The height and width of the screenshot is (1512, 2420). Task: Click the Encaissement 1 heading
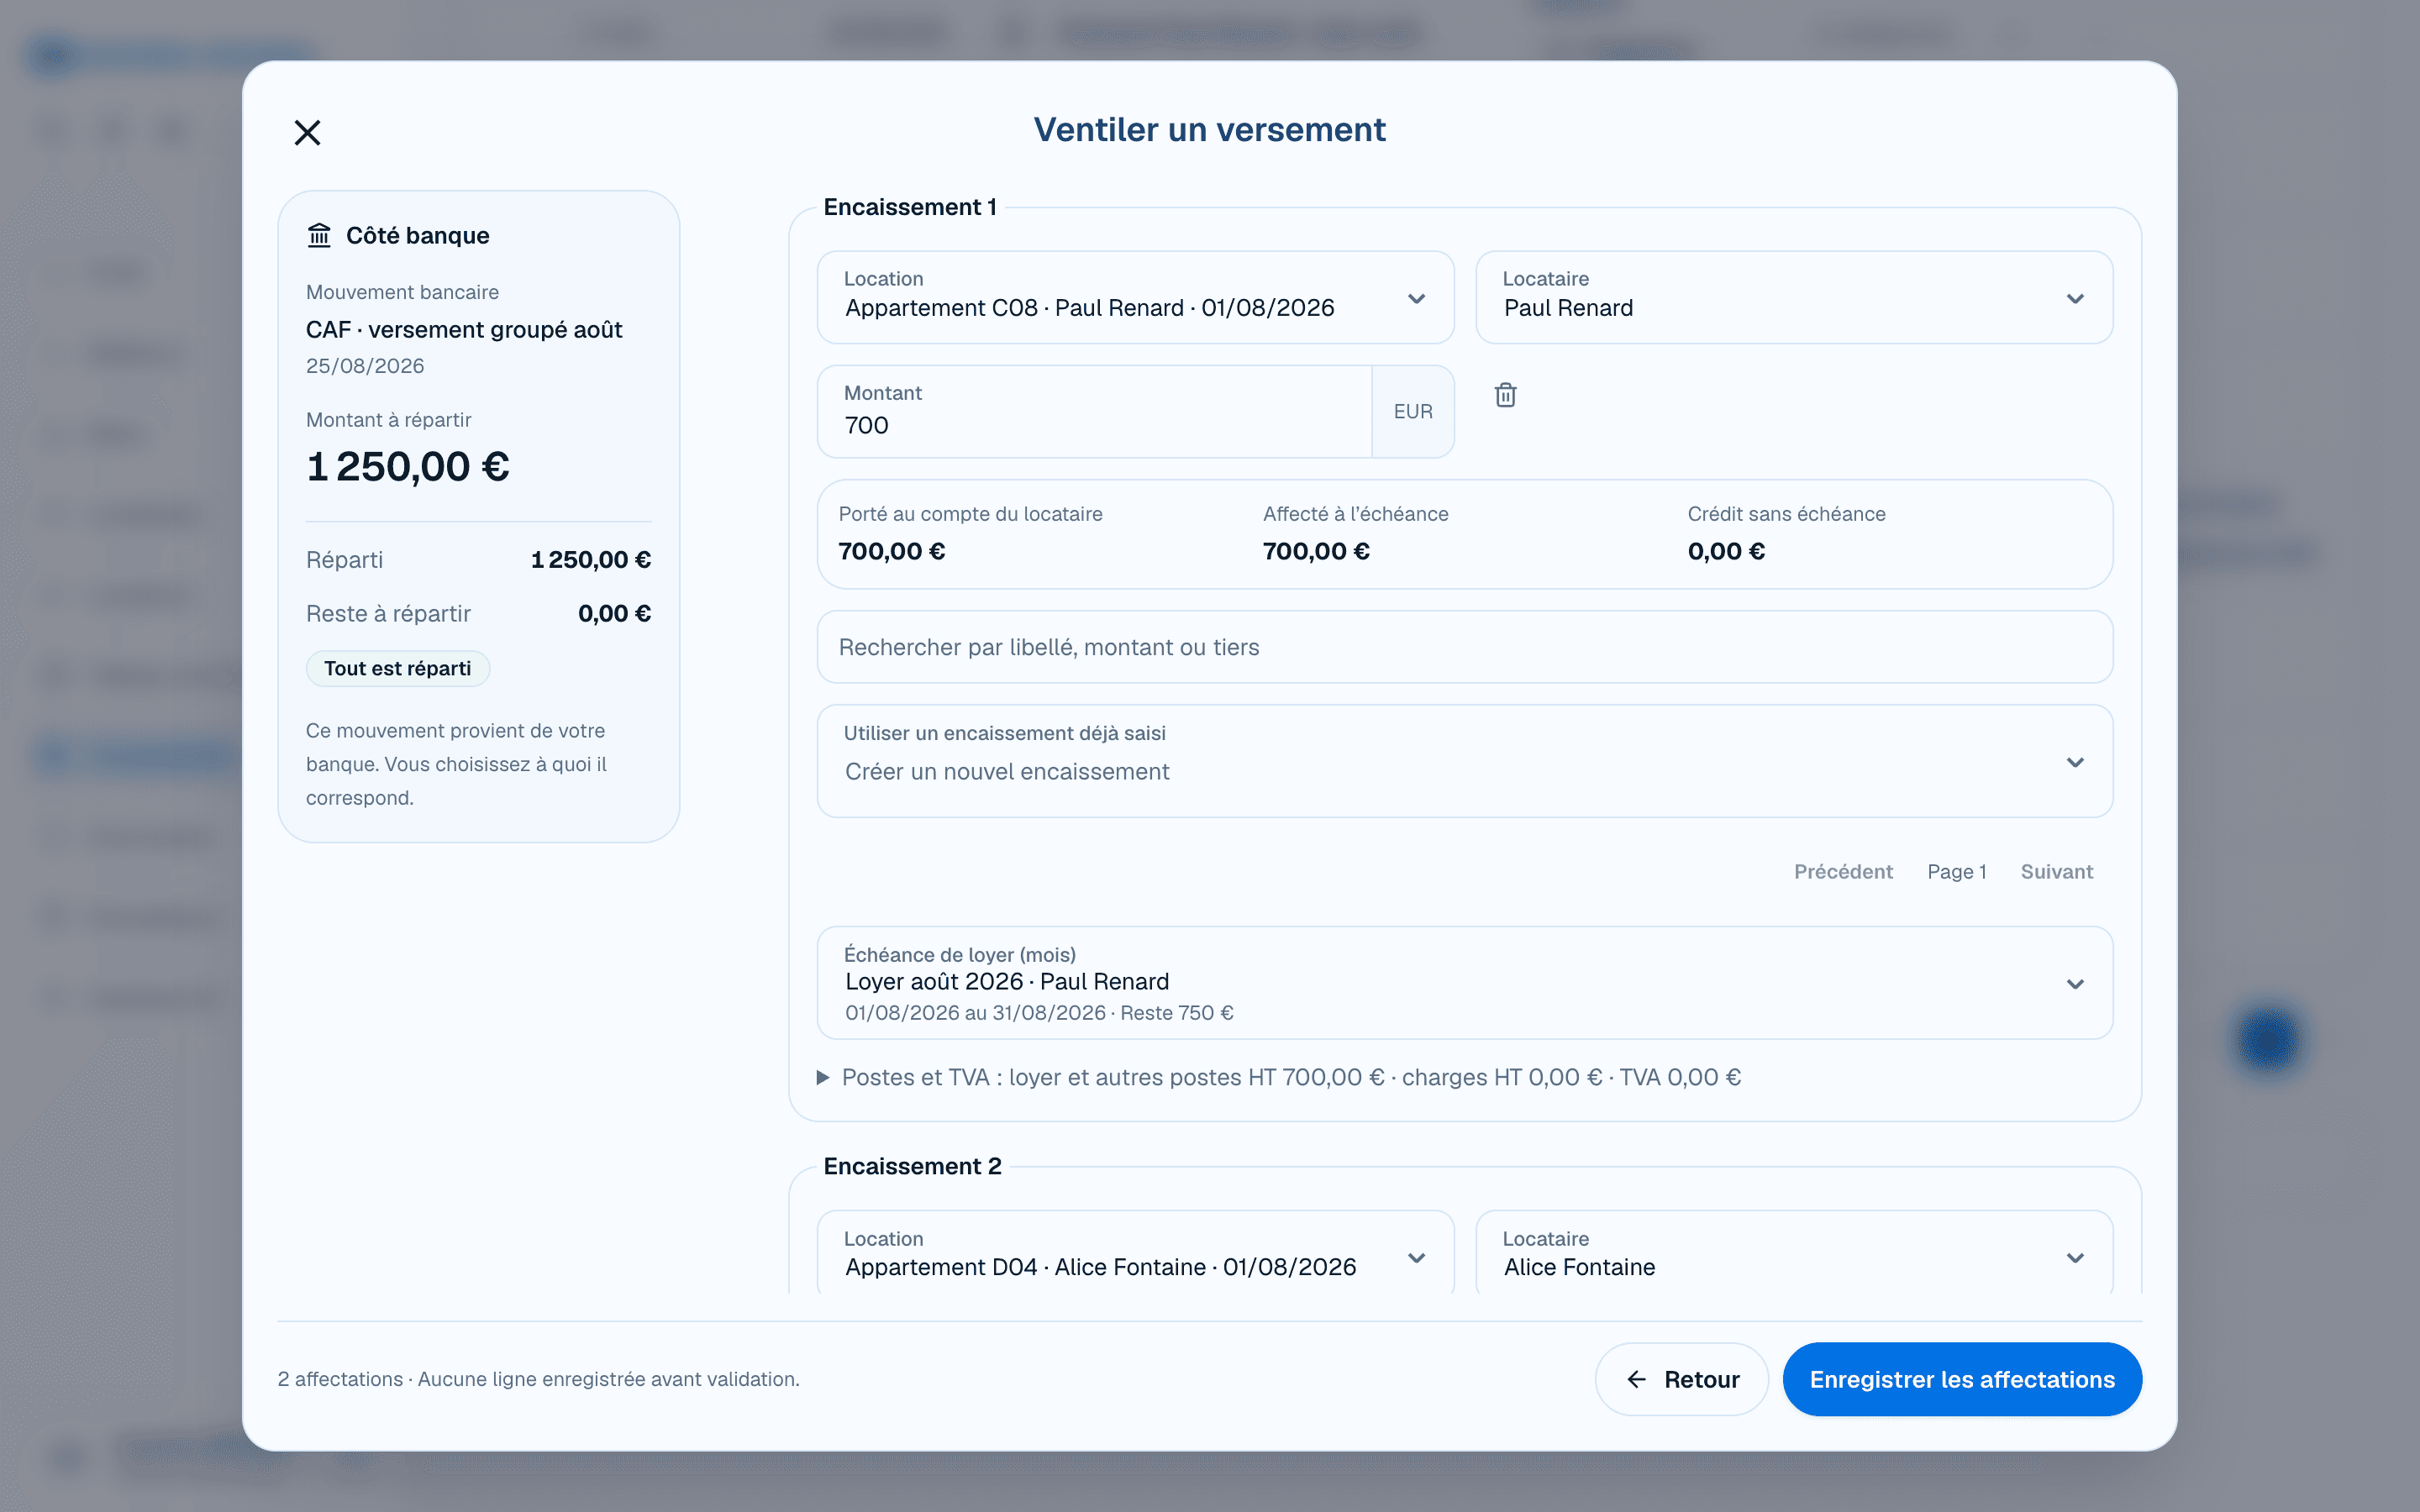pyautogui.click(x=910, y=207)
